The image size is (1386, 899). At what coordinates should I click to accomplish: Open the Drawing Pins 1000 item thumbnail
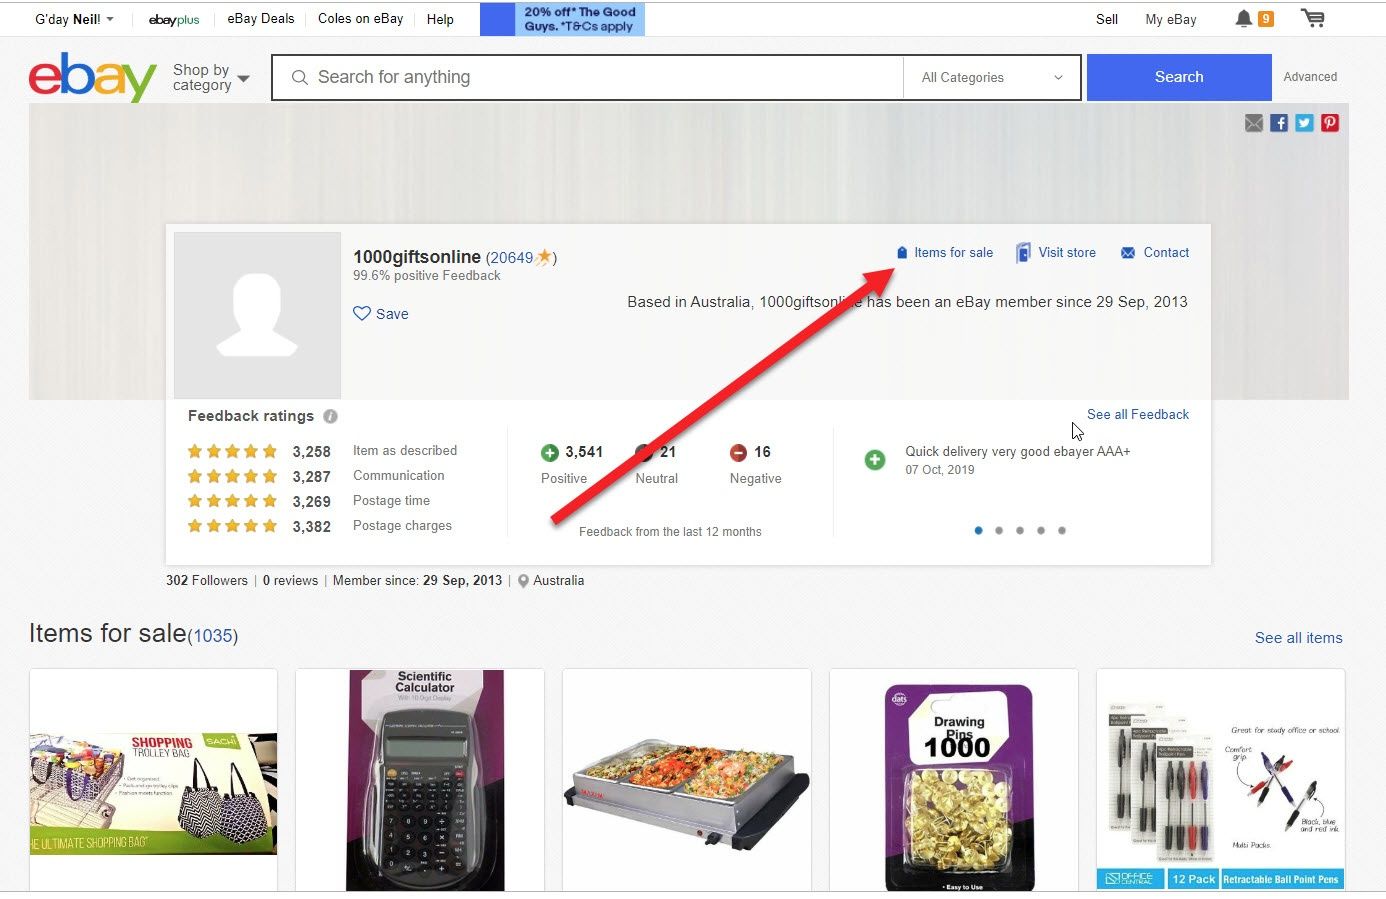pos(954,780)
